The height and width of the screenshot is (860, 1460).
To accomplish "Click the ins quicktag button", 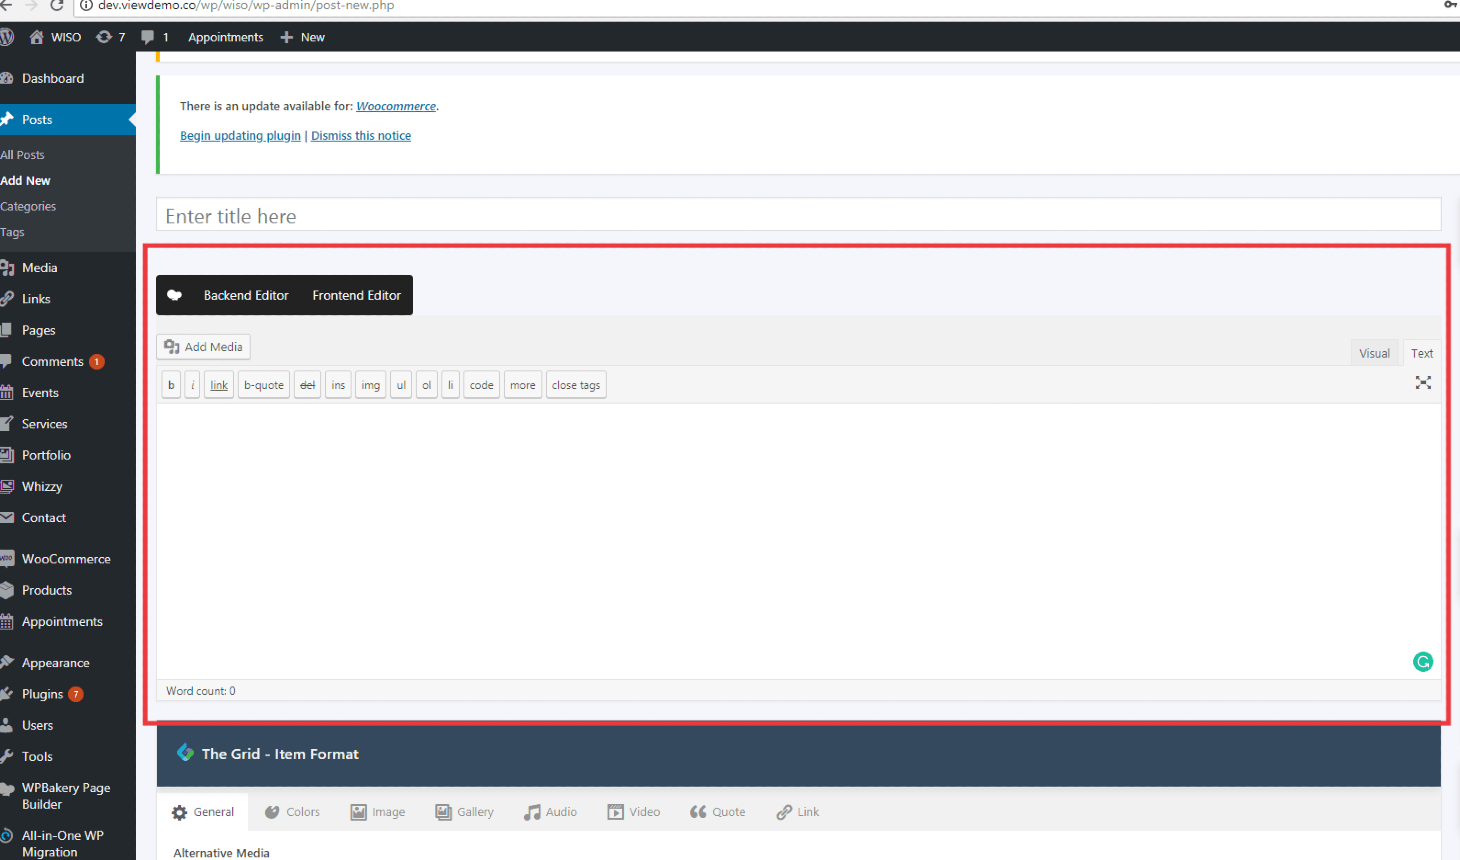I will tap(338, 385).
